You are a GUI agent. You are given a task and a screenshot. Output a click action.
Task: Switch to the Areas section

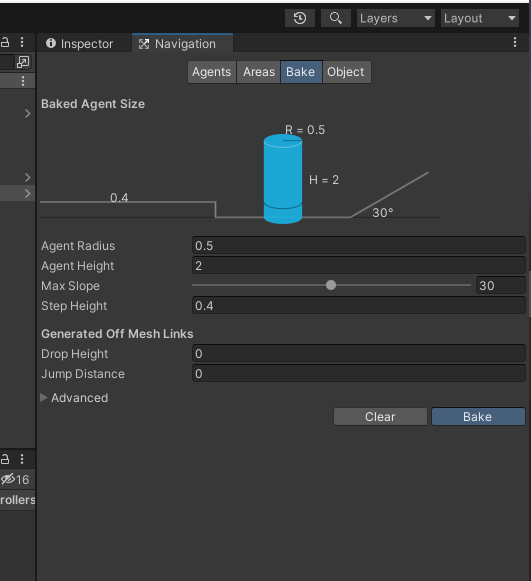tap(259, 72)
